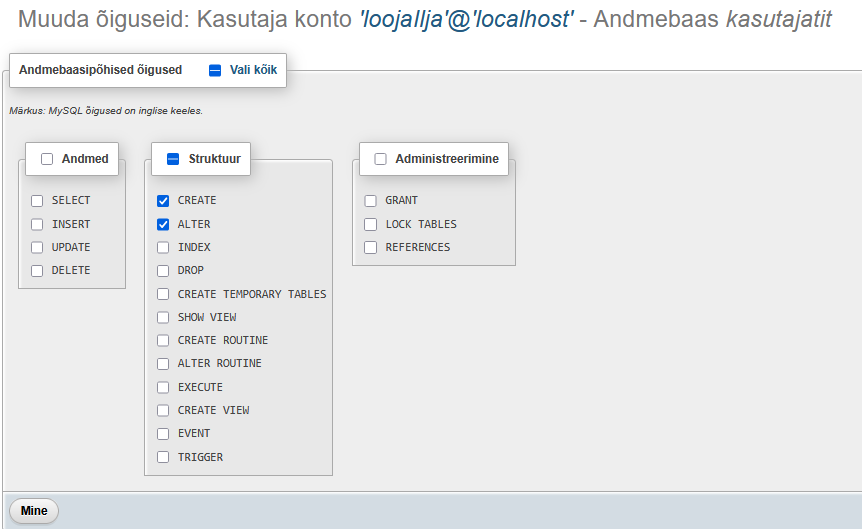This screenshot has width=862, height=529.
Task: Toggle the Struktuur group checkbox
Action: tap(173, 159)
